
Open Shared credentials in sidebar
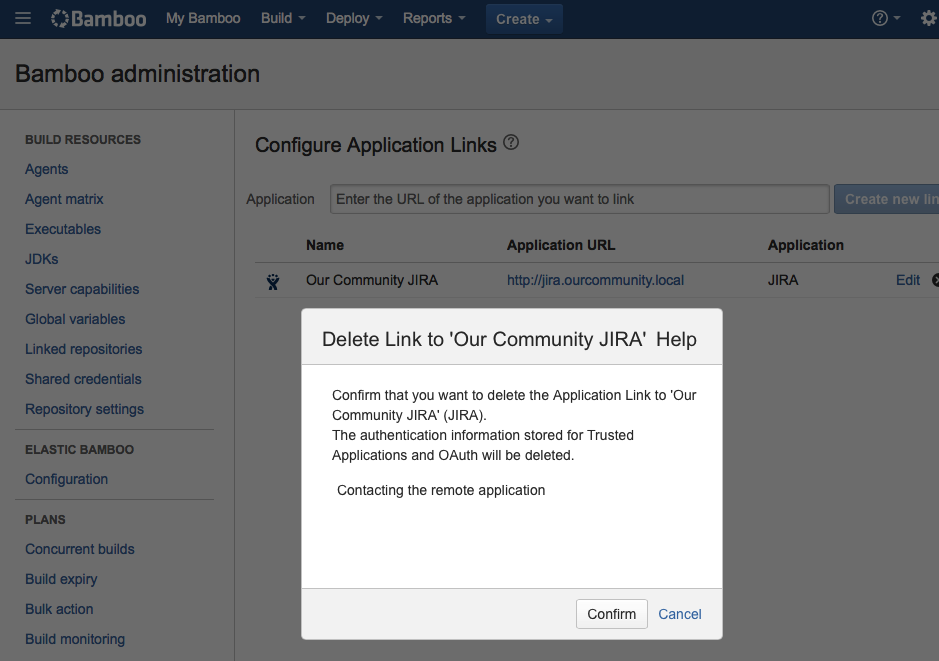pyautogui.click(x=83, y=379)
